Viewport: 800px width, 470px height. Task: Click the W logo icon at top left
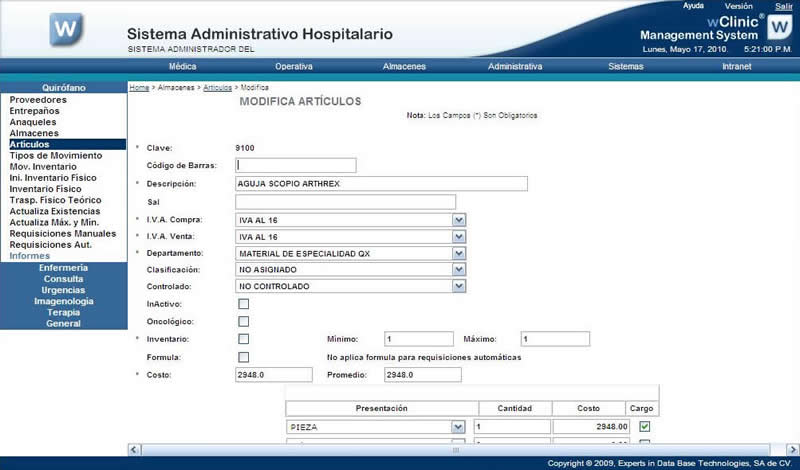(67, 28)
